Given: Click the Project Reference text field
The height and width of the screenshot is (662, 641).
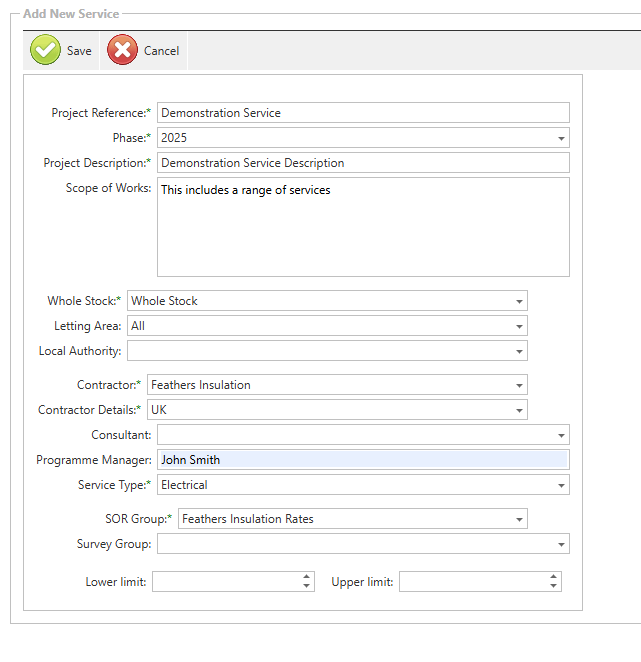Looking at the screenshot, I should (x=363, y=113).
